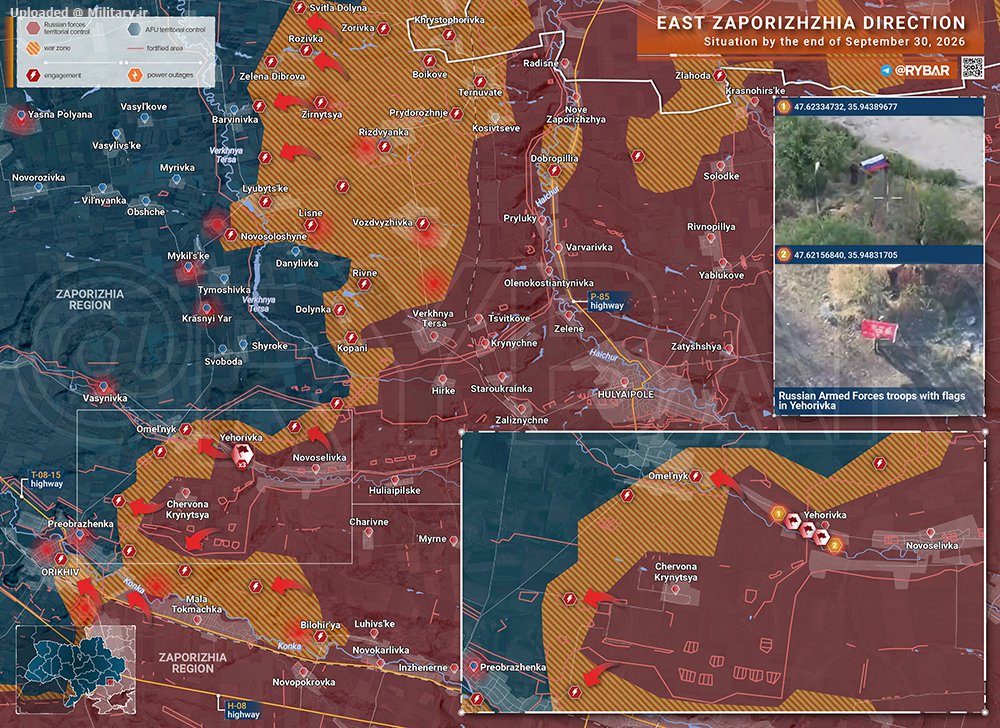This screenshot has width=1000, height=728.
Task: Click the HULYAIPOLE city label
Action: (626, 395)
